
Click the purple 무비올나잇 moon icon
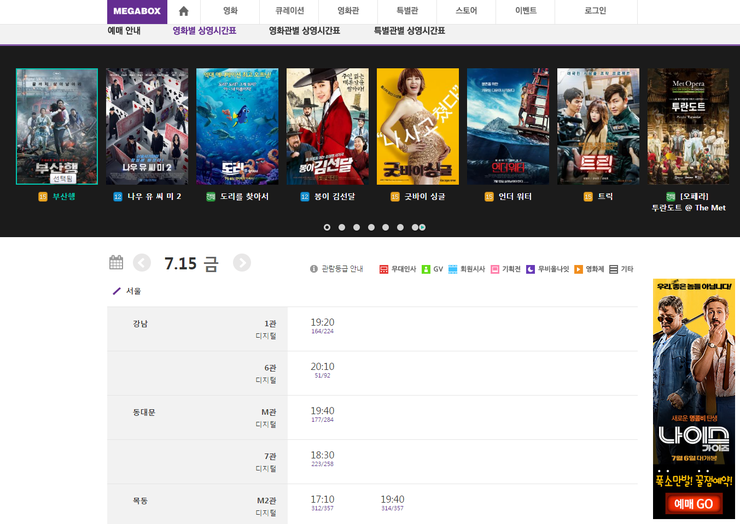[x=530, y=269]
